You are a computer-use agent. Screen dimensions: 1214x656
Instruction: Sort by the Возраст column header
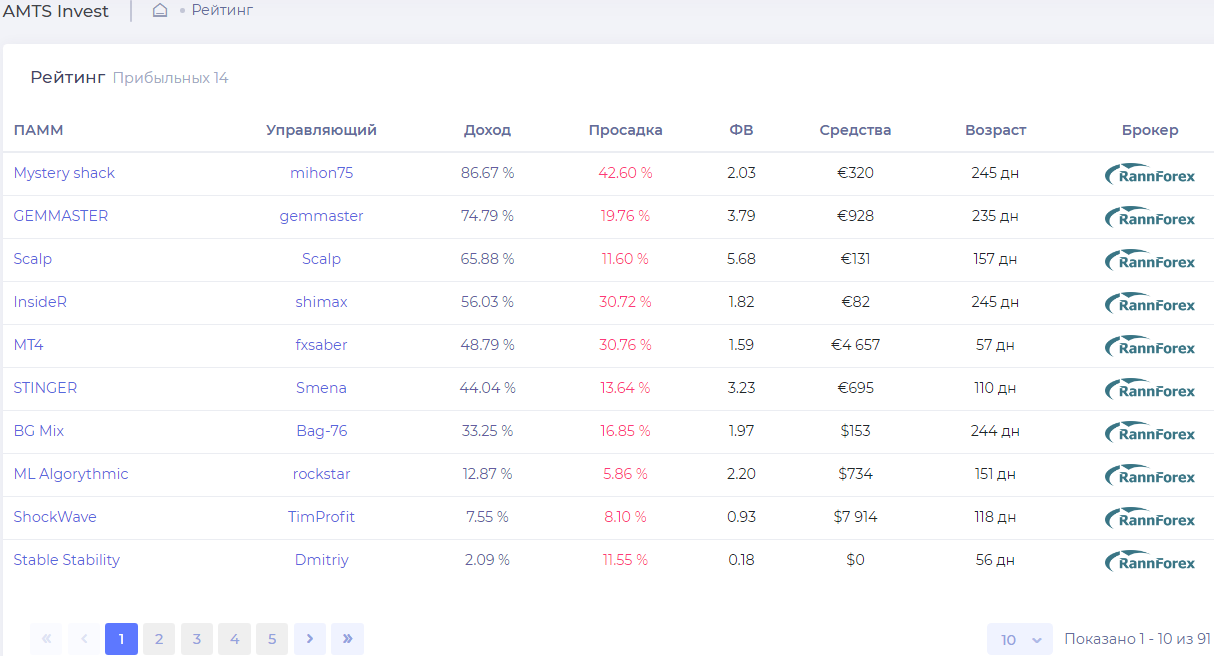coord(995,130)
